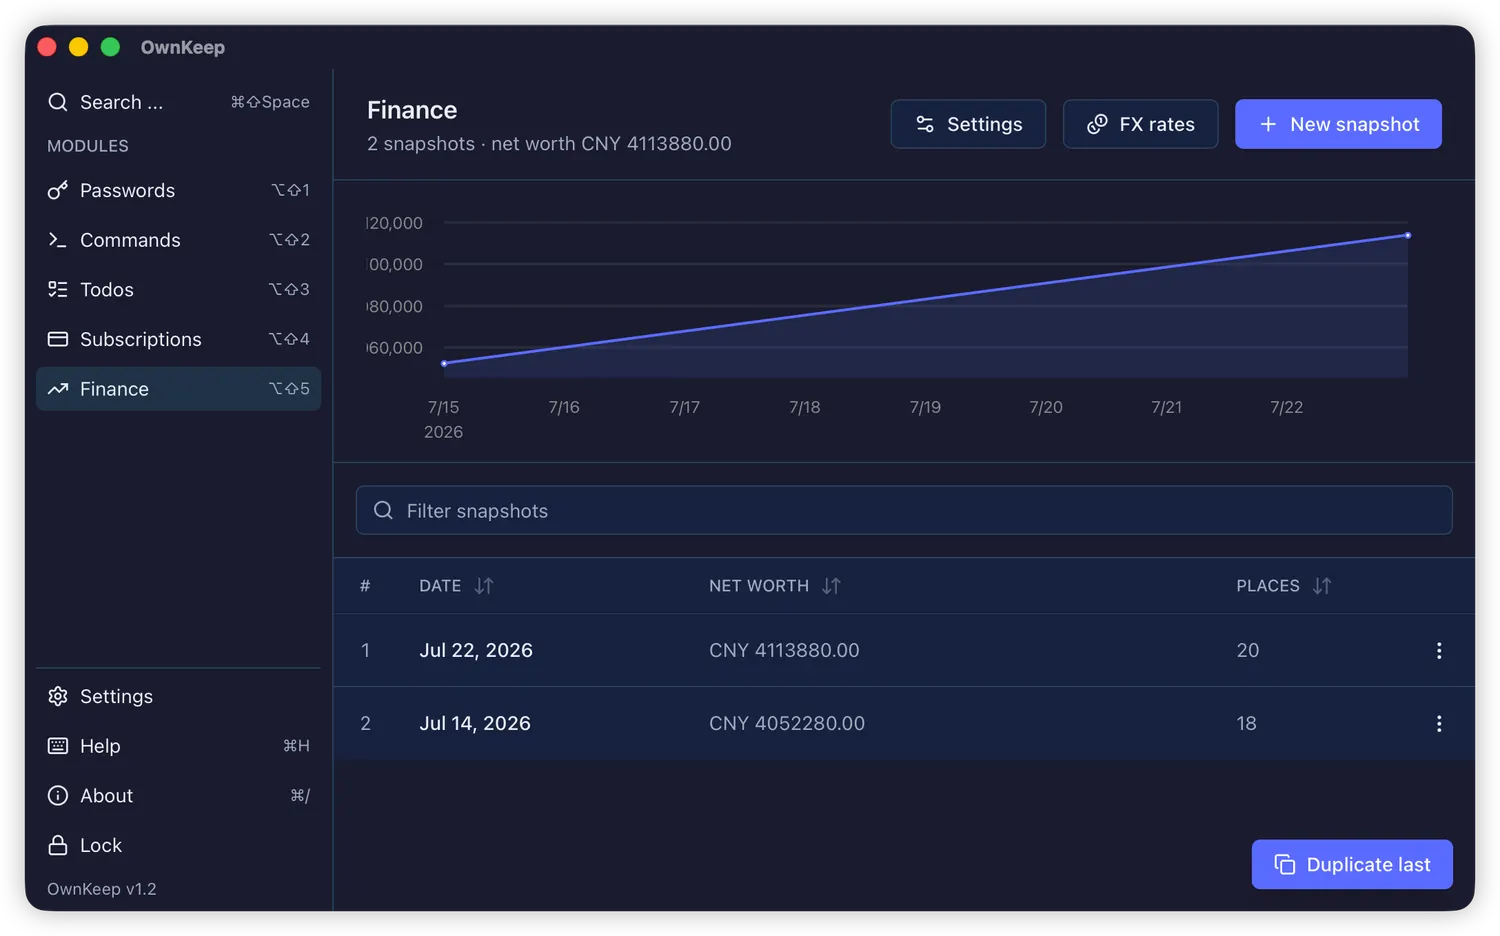Sort snapshots by DATE column
This screenshot has width=1500, height=936.
click(456, 586)
